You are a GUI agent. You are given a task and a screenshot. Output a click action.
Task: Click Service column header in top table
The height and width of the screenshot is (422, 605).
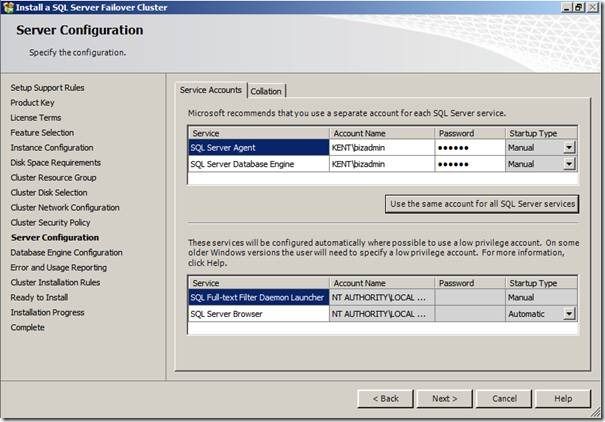(x=259, y=133)
